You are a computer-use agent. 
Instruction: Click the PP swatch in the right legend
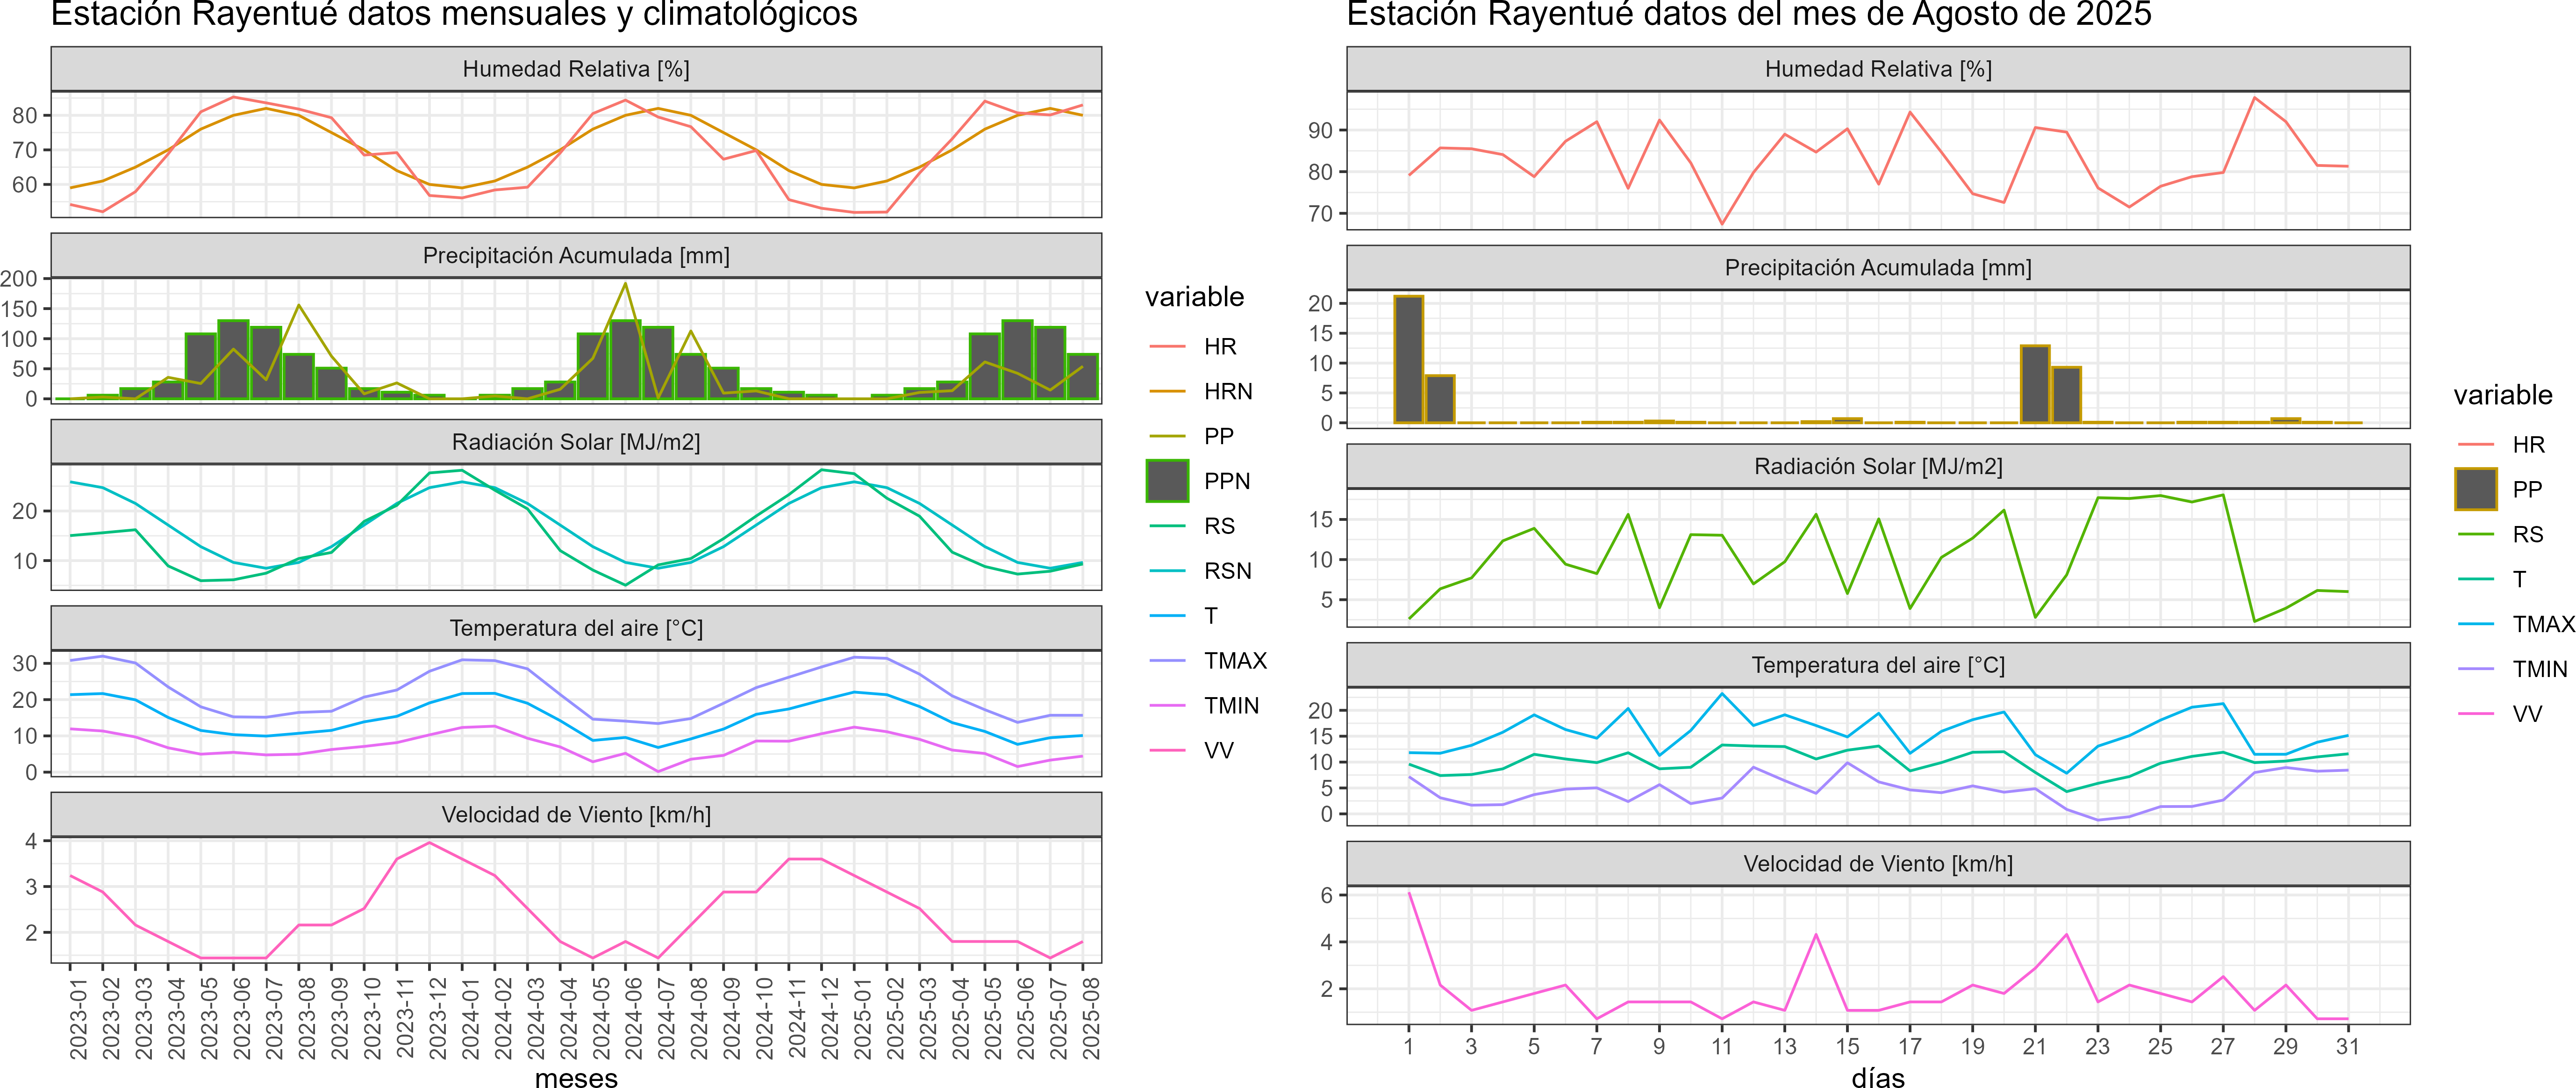[2475, 489]
